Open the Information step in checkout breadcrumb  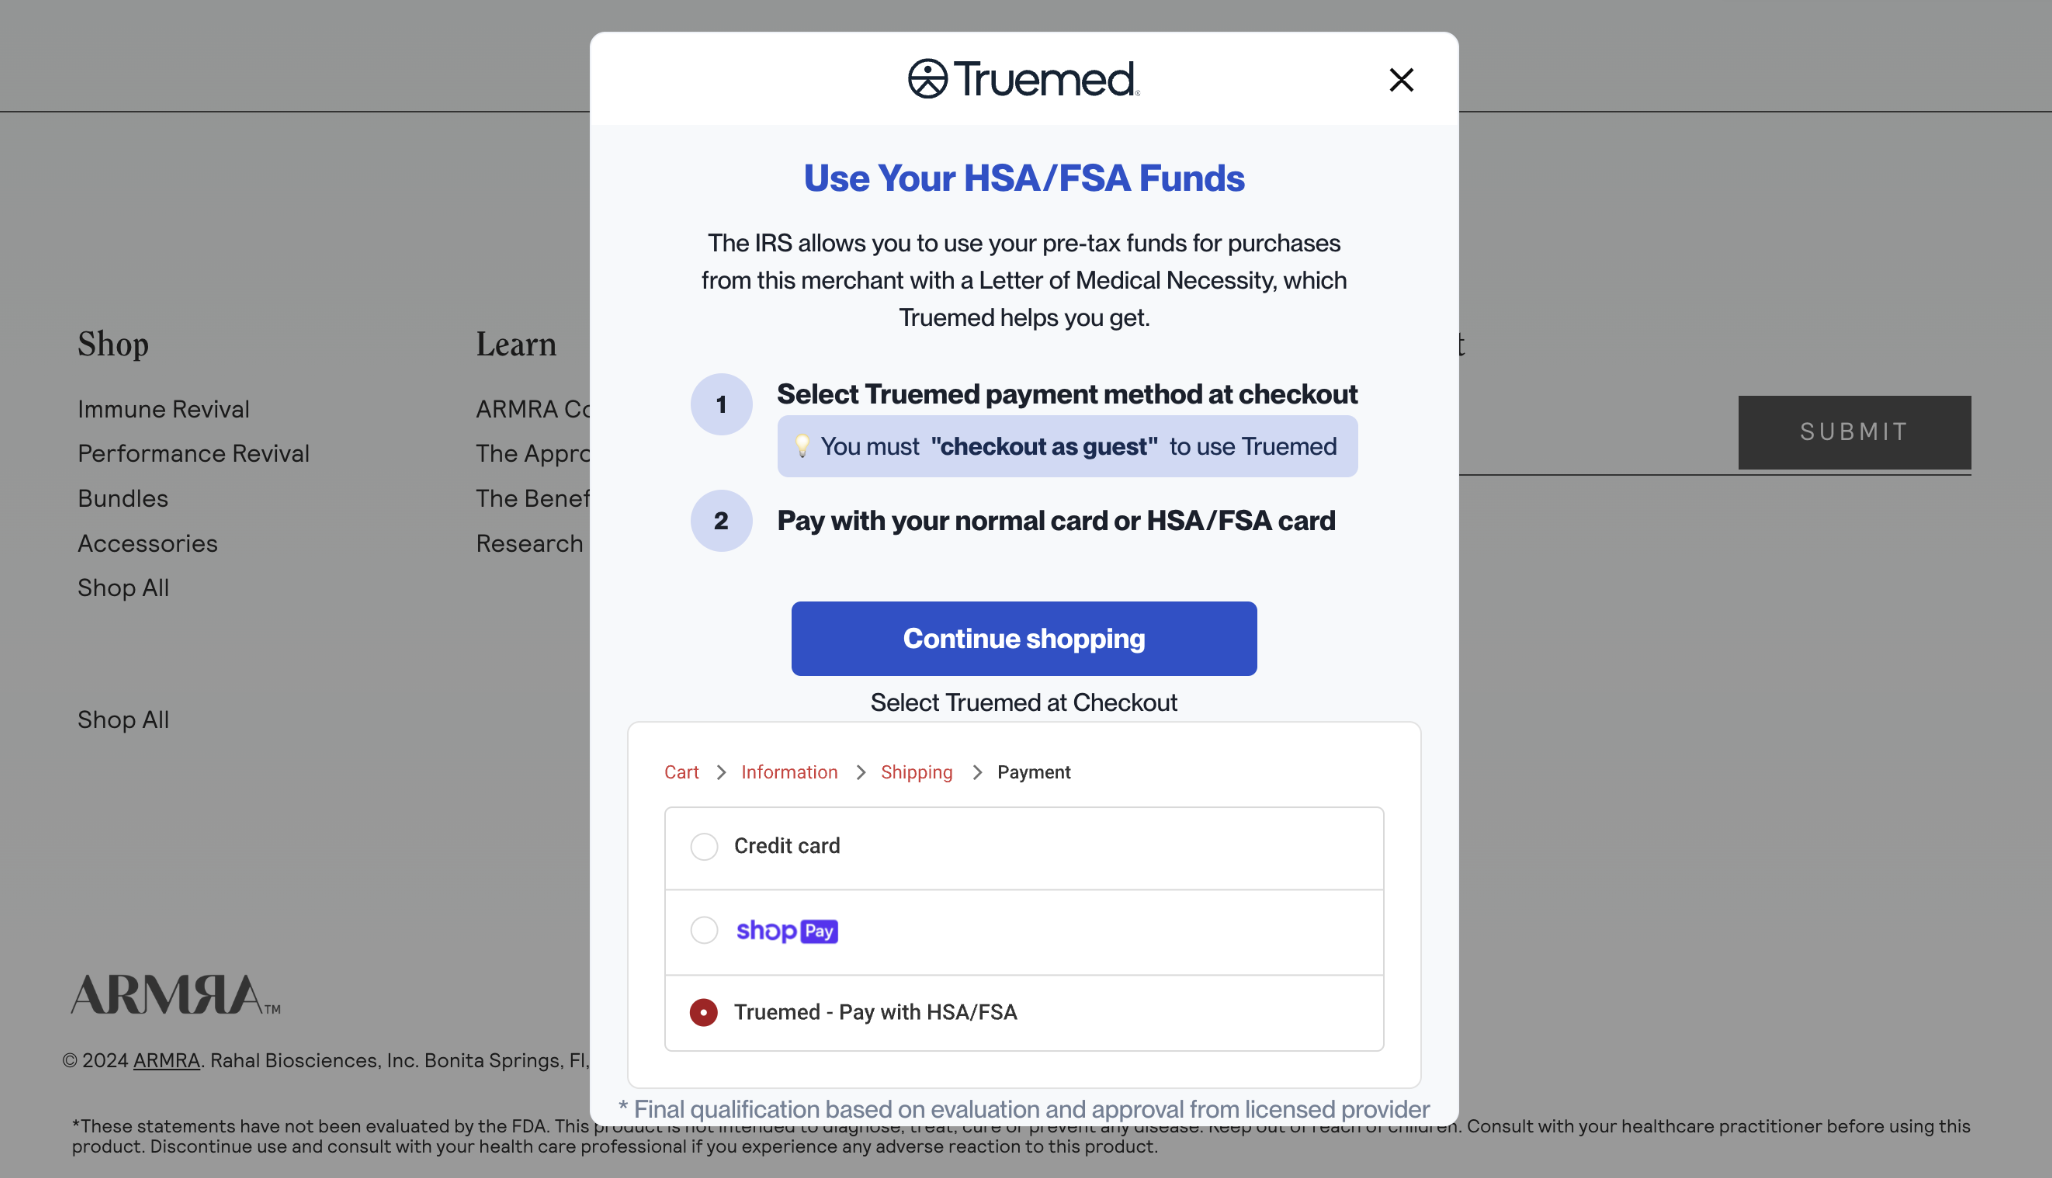click(789, 772)
